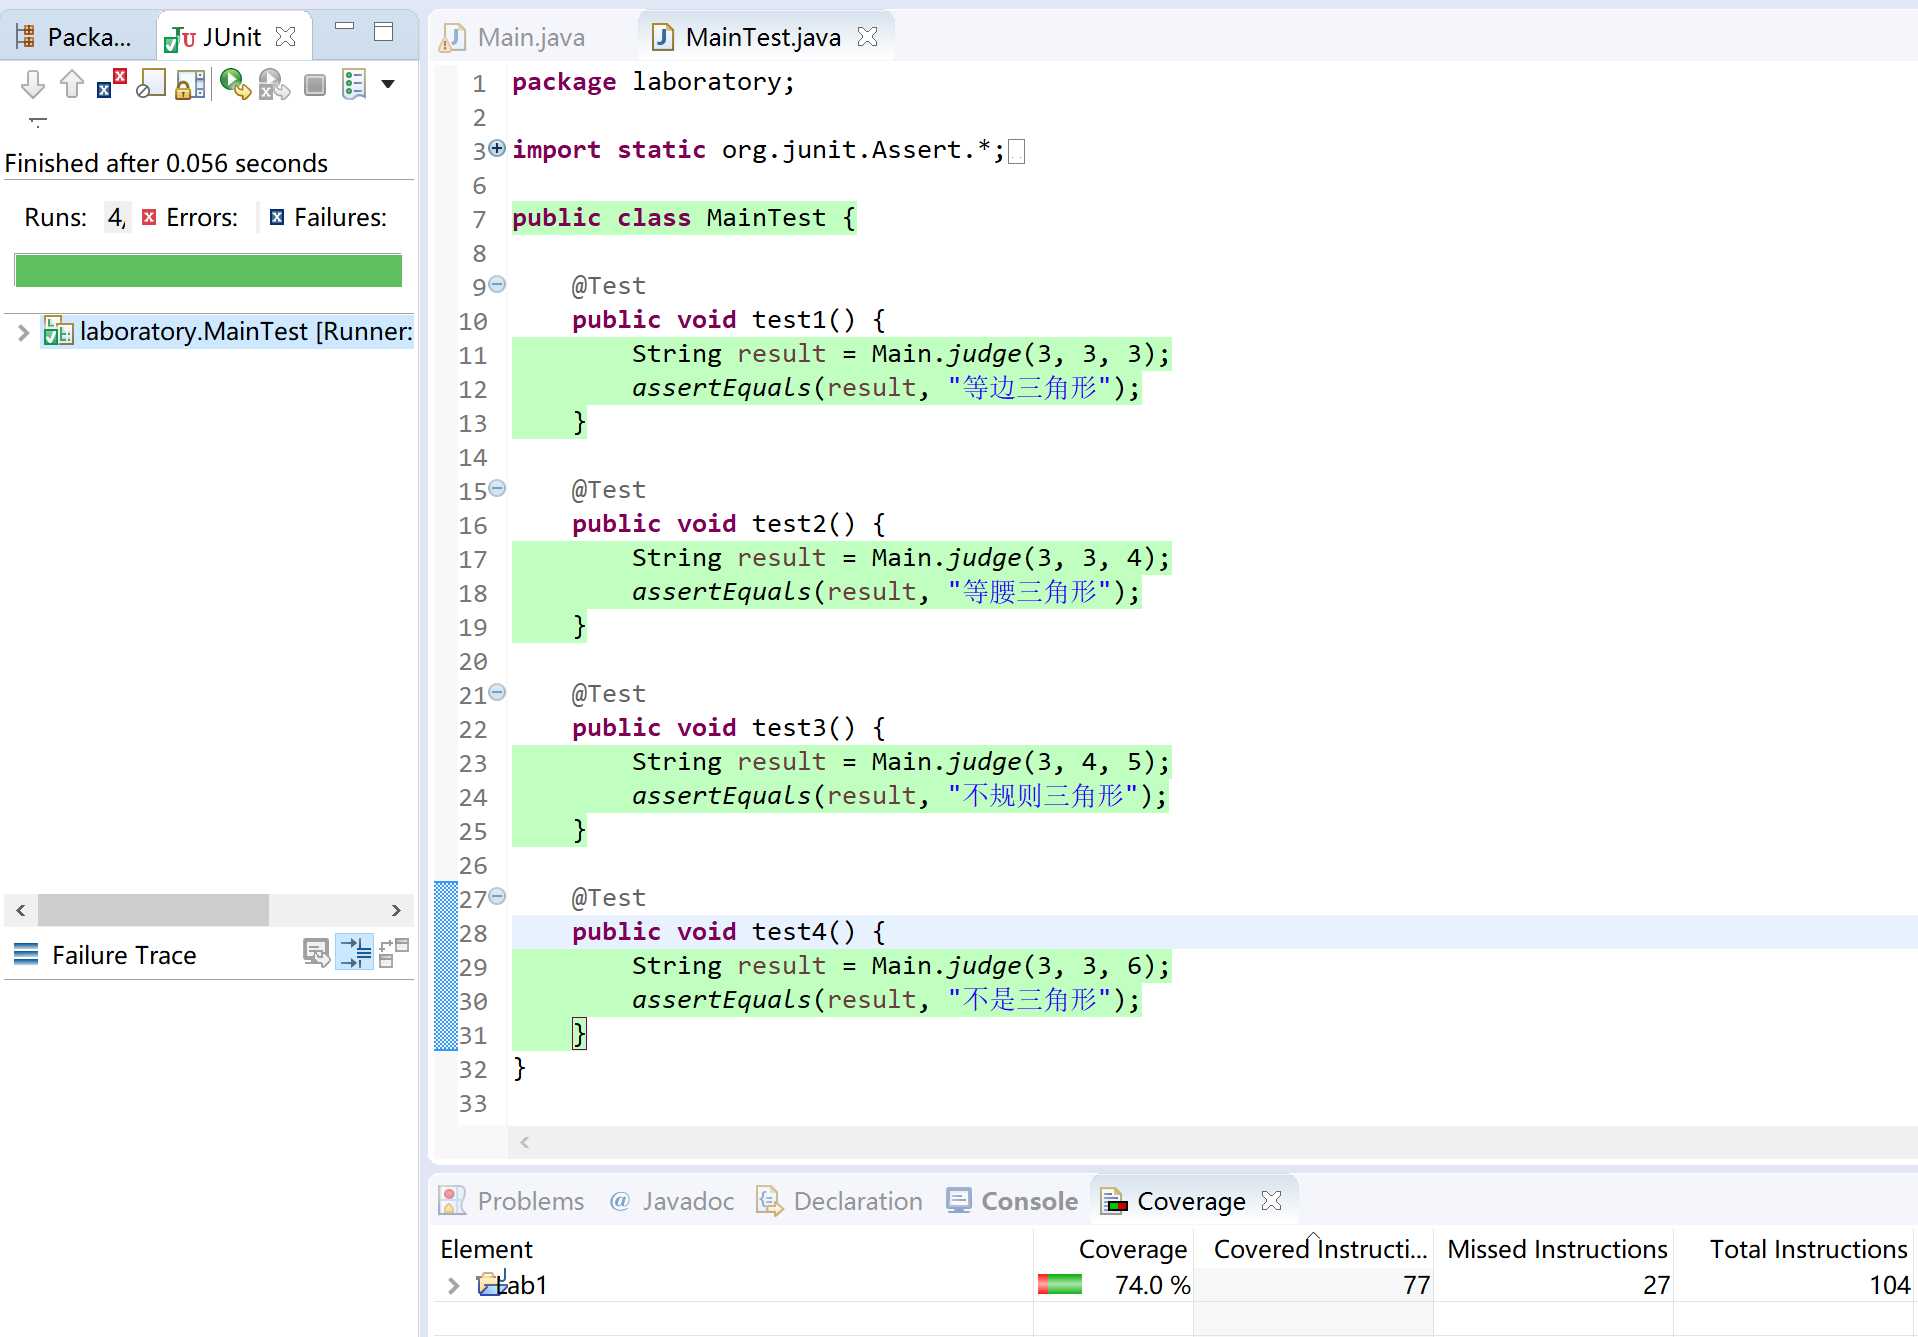This screenshot has height=1337, width=1918.
Task: Click the show stack trace in console icon
Action: (x=316, y=953)
